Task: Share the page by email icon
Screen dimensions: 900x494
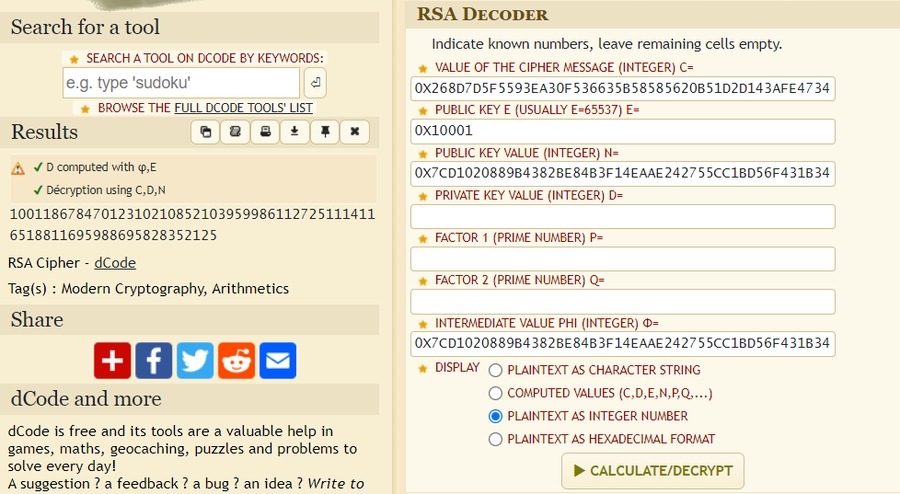Action: click(277, 360)
